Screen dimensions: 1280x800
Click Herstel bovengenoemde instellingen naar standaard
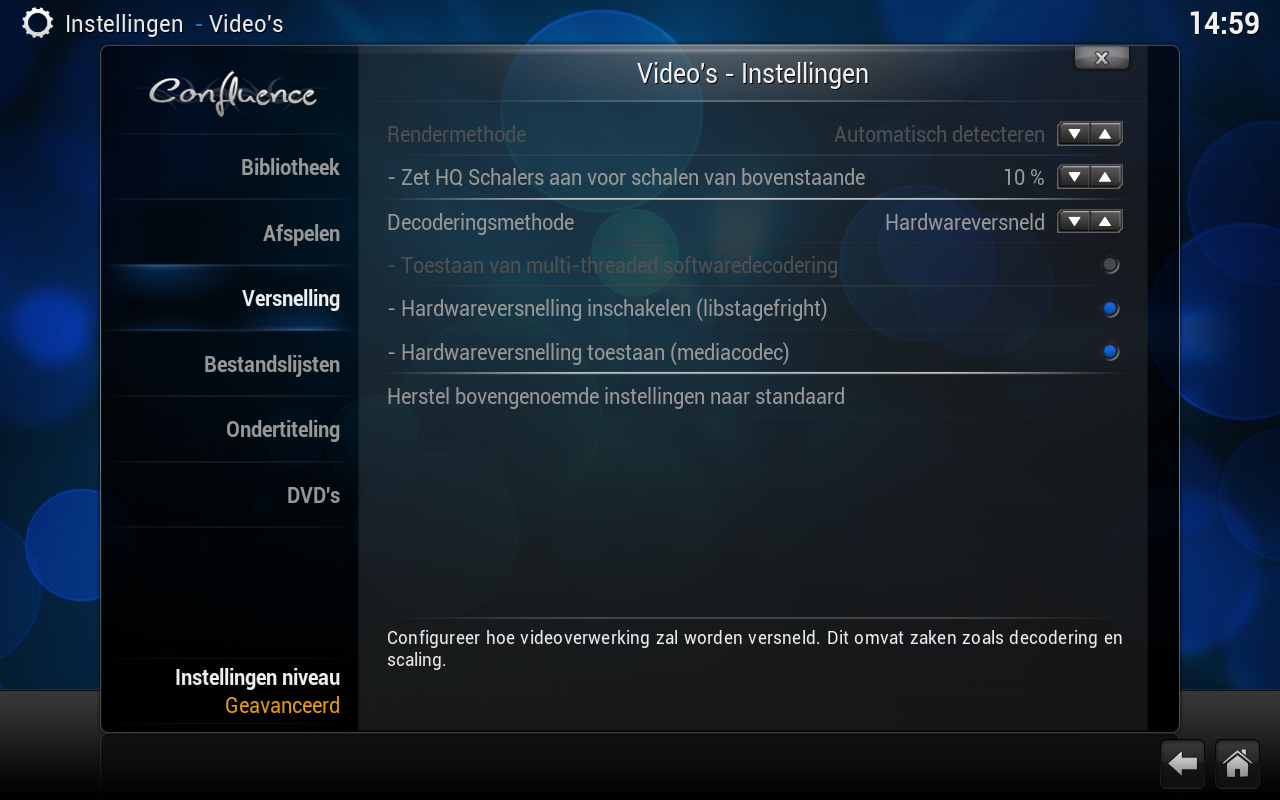(x=754, y=396)
